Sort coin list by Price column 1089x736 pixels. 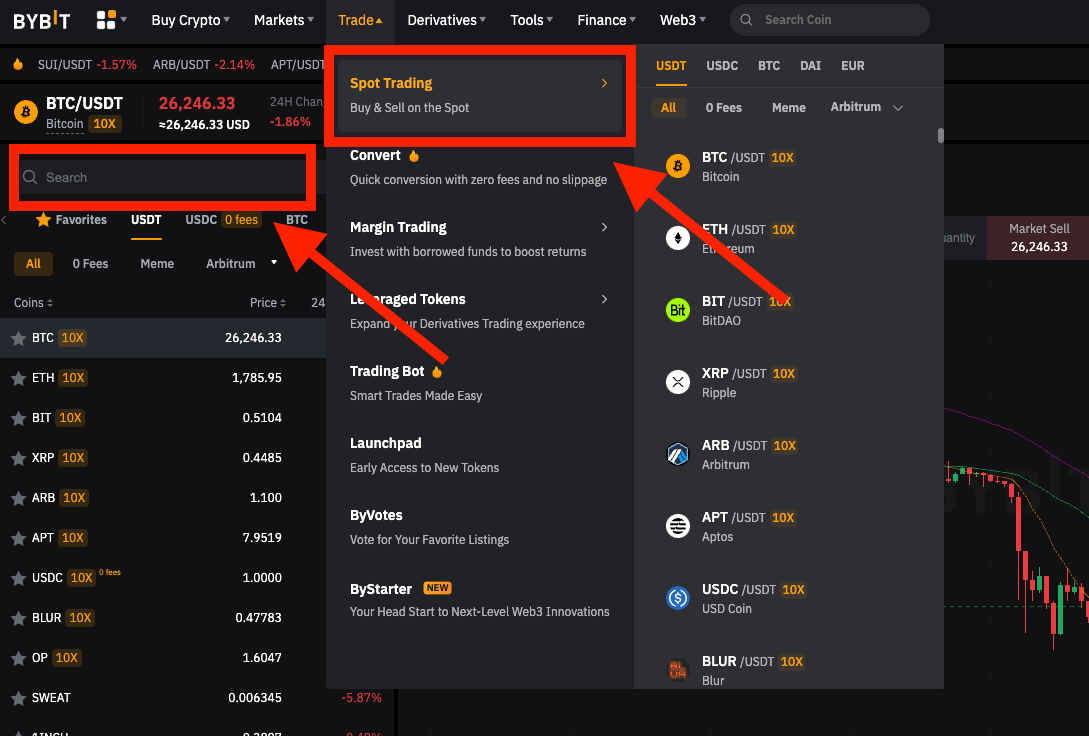268,303
